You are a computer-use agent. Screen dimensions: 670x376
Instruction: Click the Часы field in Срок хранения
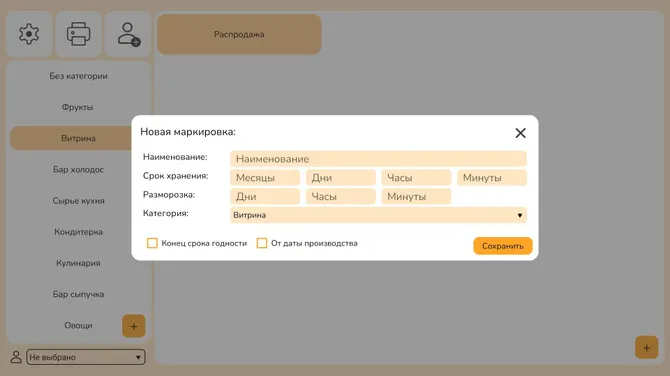[416, 177]
